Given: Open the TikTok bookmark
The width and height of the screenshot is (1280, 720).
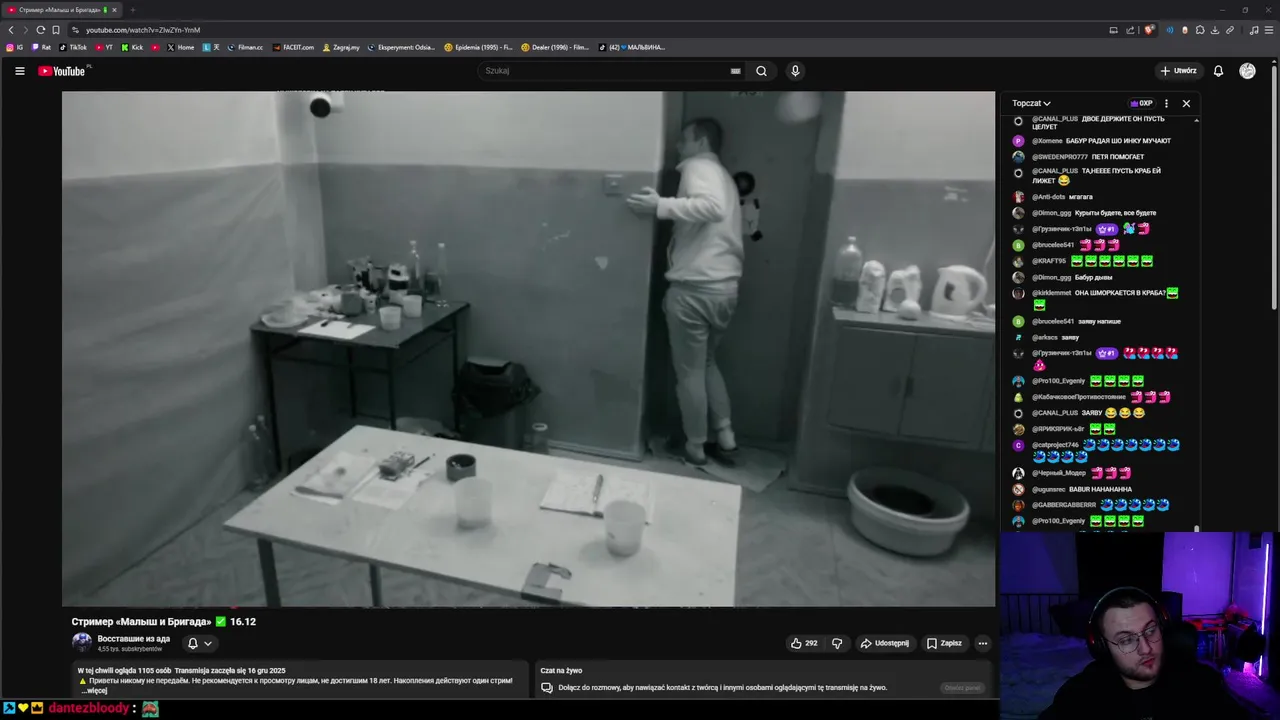Looking at the screenshot, I should click(73, 47).
